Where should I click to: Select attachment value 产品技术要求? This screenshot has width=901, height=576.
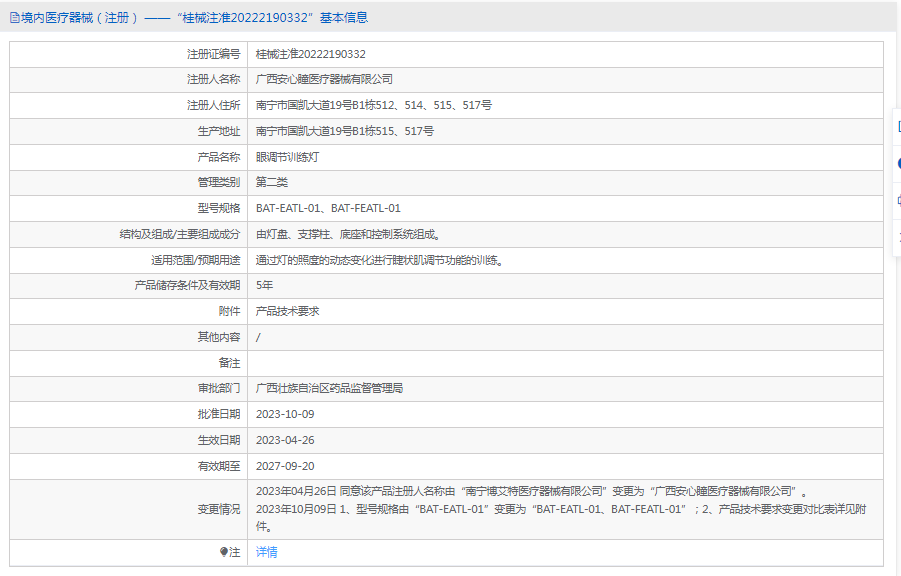click(x=287, y=311)
